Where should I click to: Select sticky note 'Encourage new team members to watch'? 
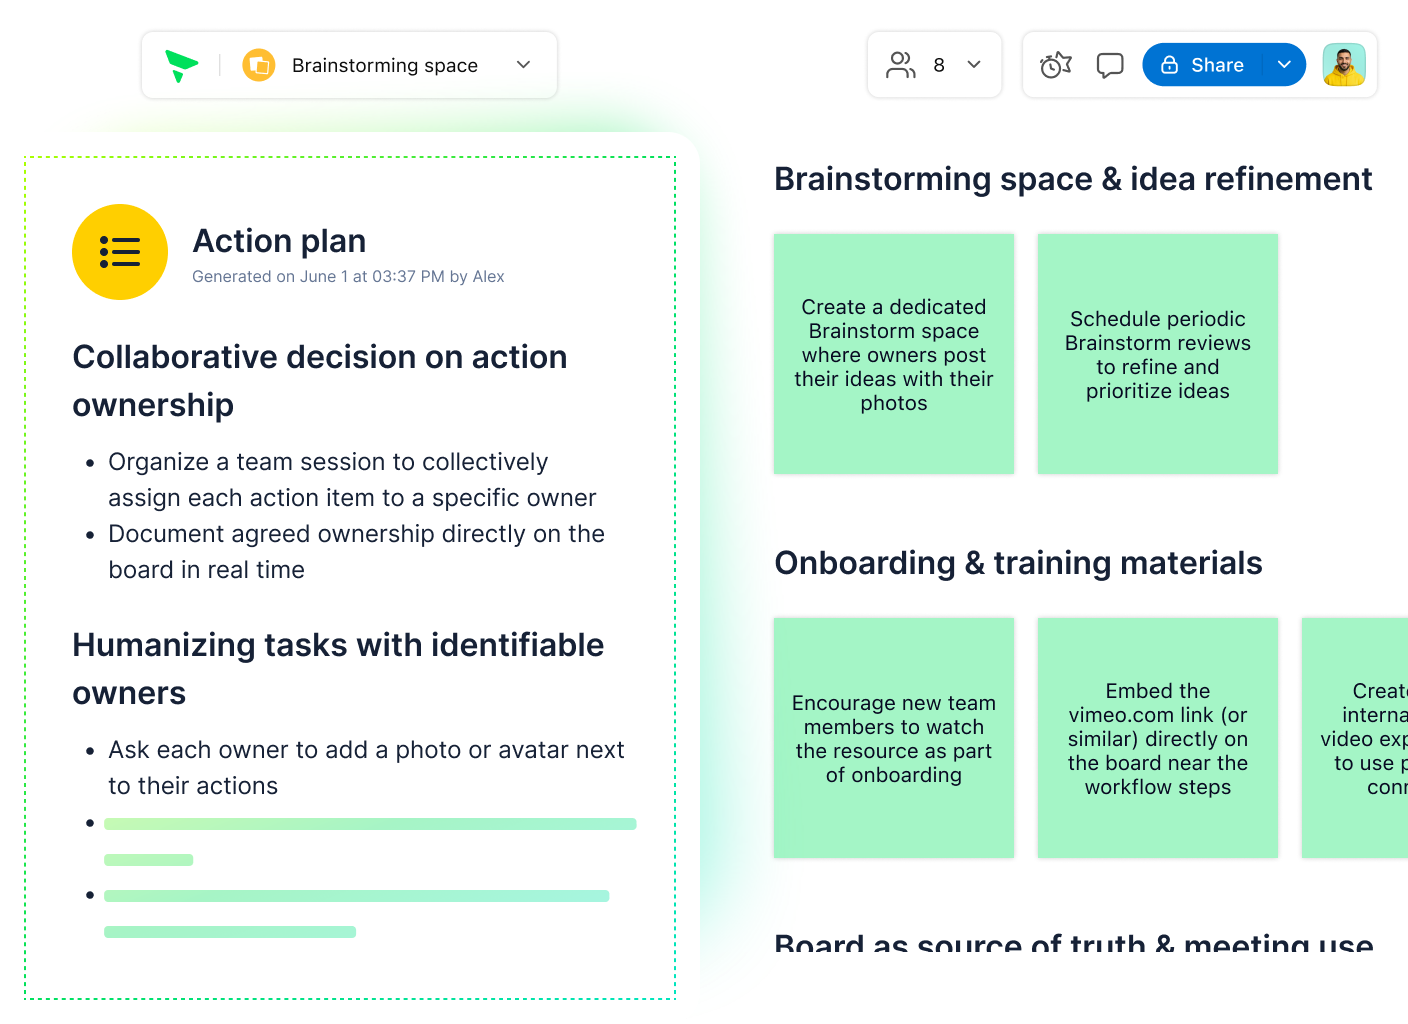pos(894,738)
